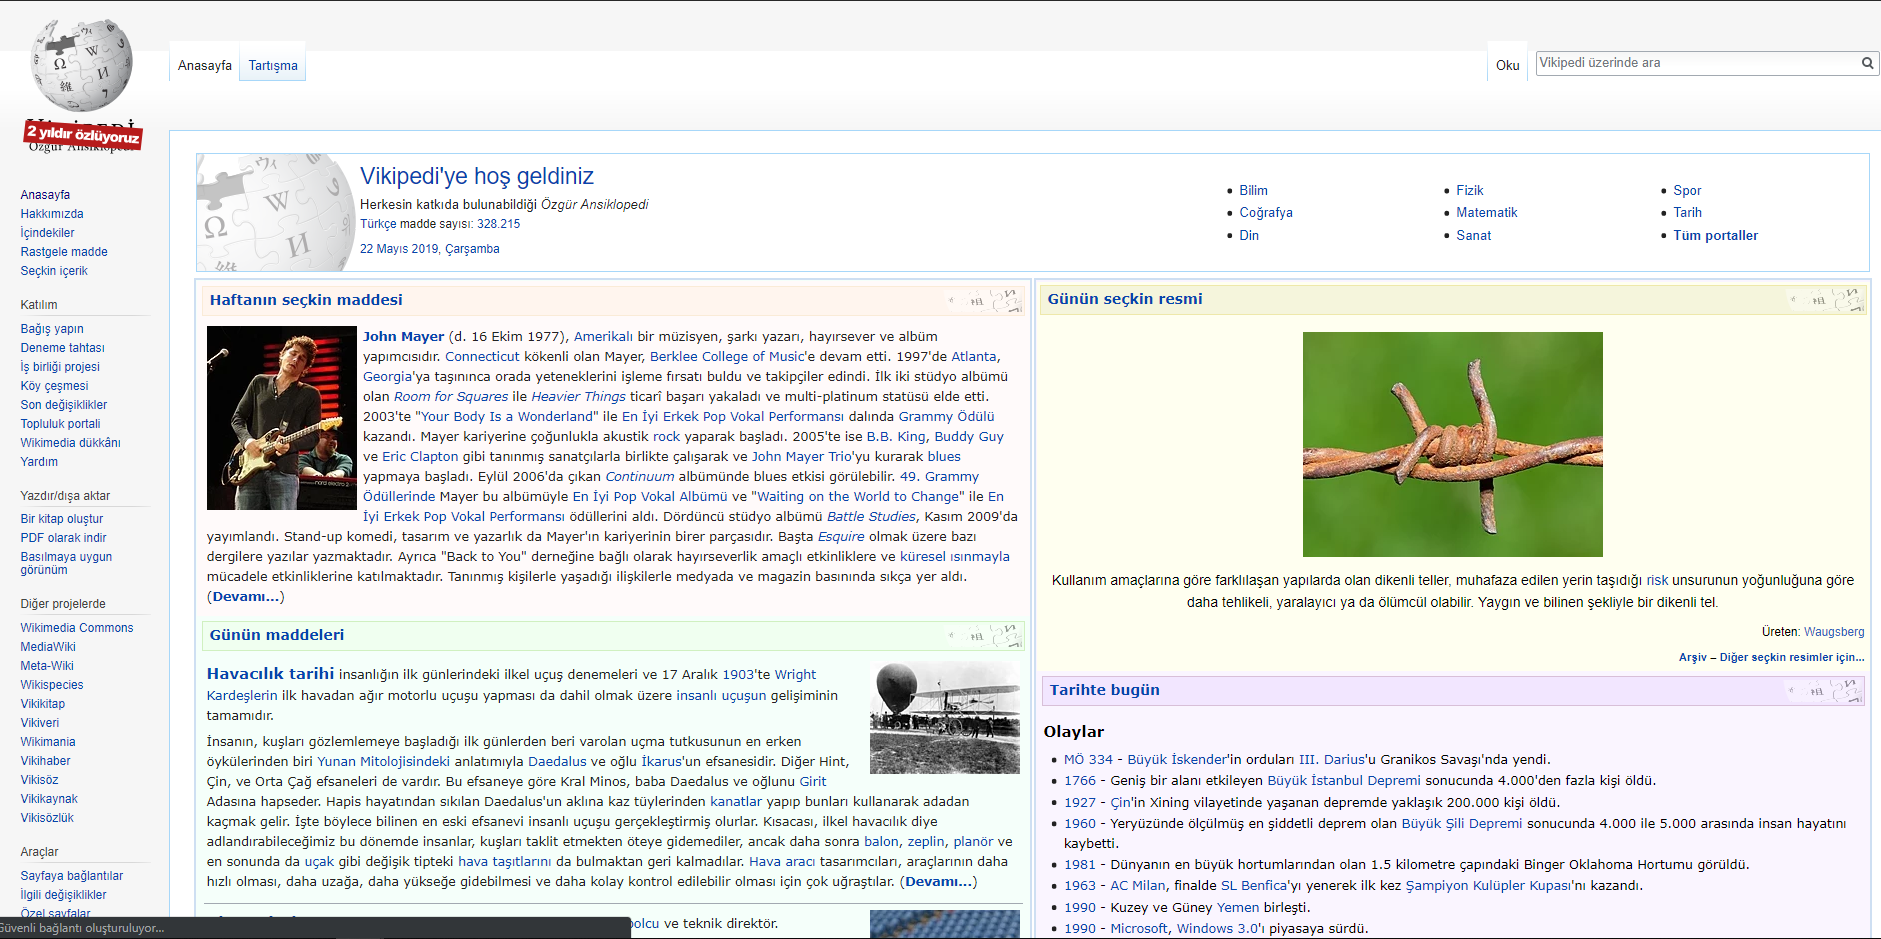Switch to the Tartışma tab

point(273,65)
